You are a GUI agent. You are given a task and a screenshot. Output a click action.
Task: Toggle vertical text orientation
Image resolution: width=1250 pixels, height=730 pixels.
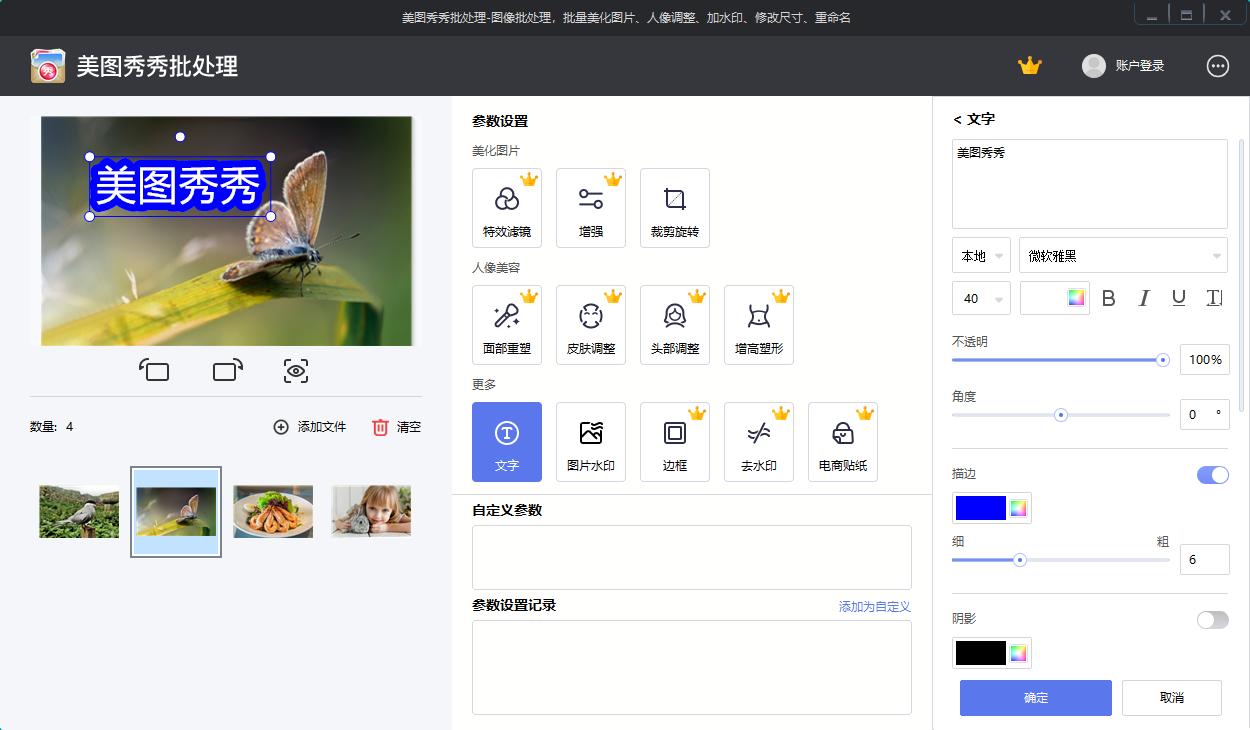click(1214, 298)
